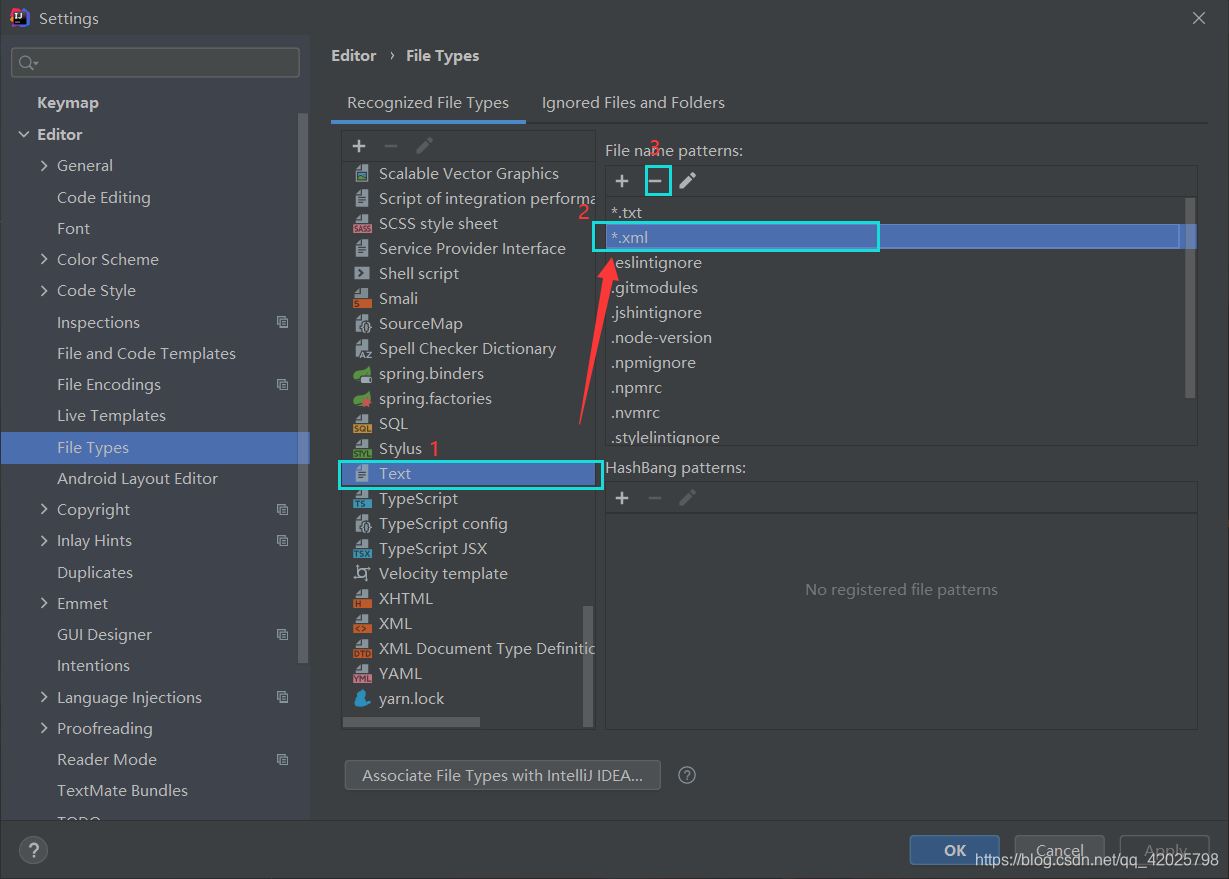The image size is (1229, 879).
Task: Add a file name pattern
Action: 622,181
